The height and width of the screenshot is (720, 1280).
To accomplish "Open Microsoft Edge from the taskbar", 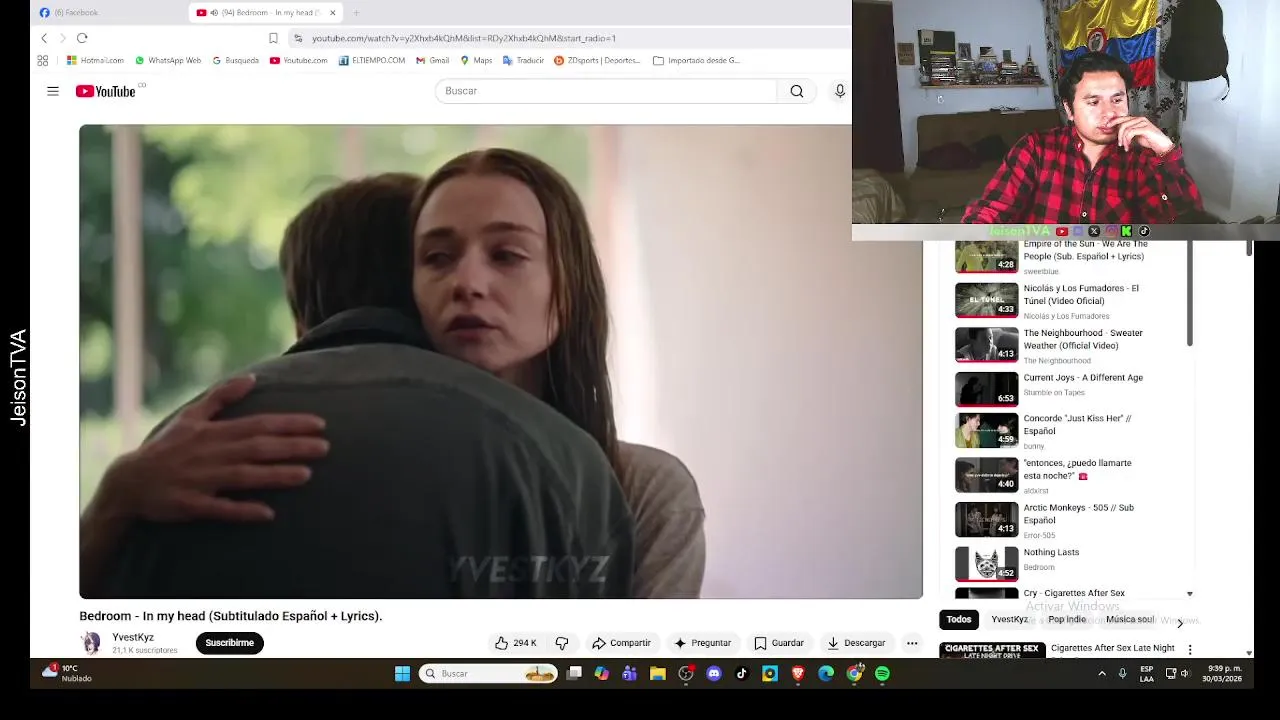I will pos(826,674).
